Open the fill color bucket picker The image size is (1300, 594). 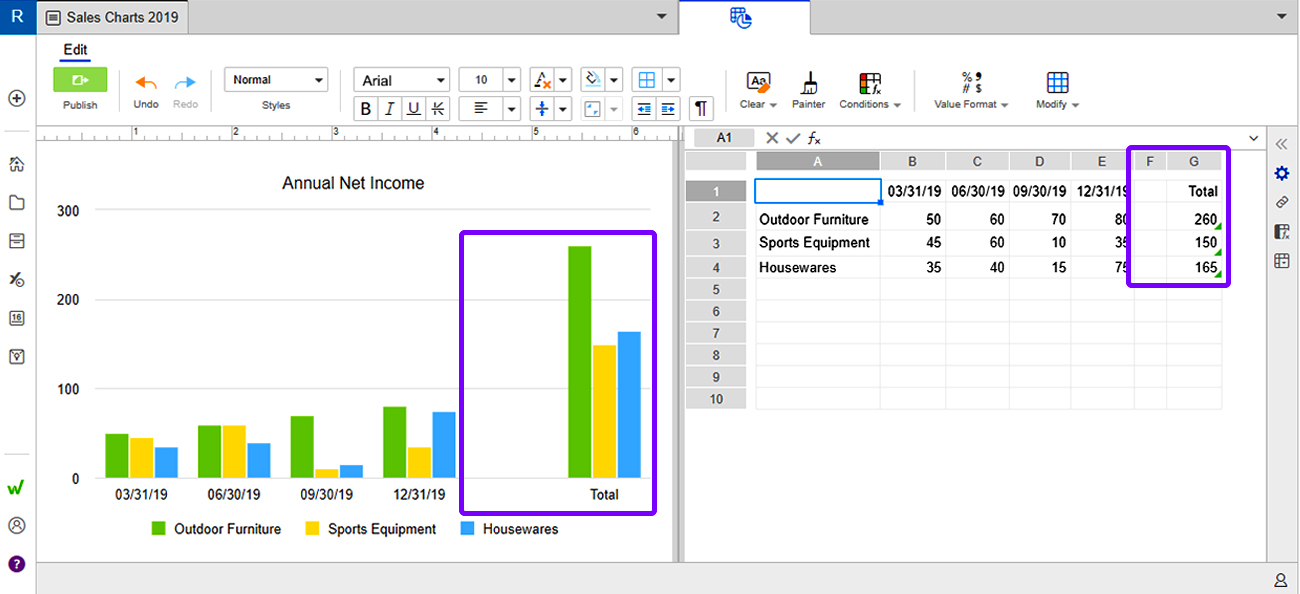coord(593,80)
